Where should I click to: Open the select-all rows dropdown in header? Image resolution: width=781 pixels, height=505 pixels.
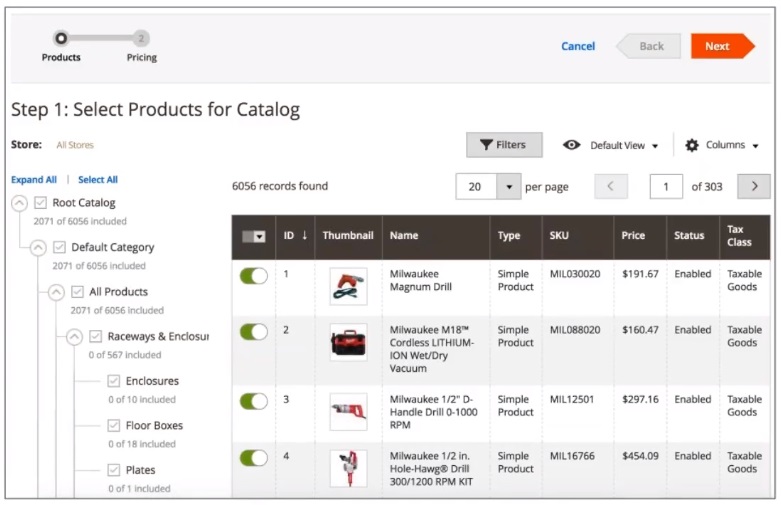click(x=259, y=236)
